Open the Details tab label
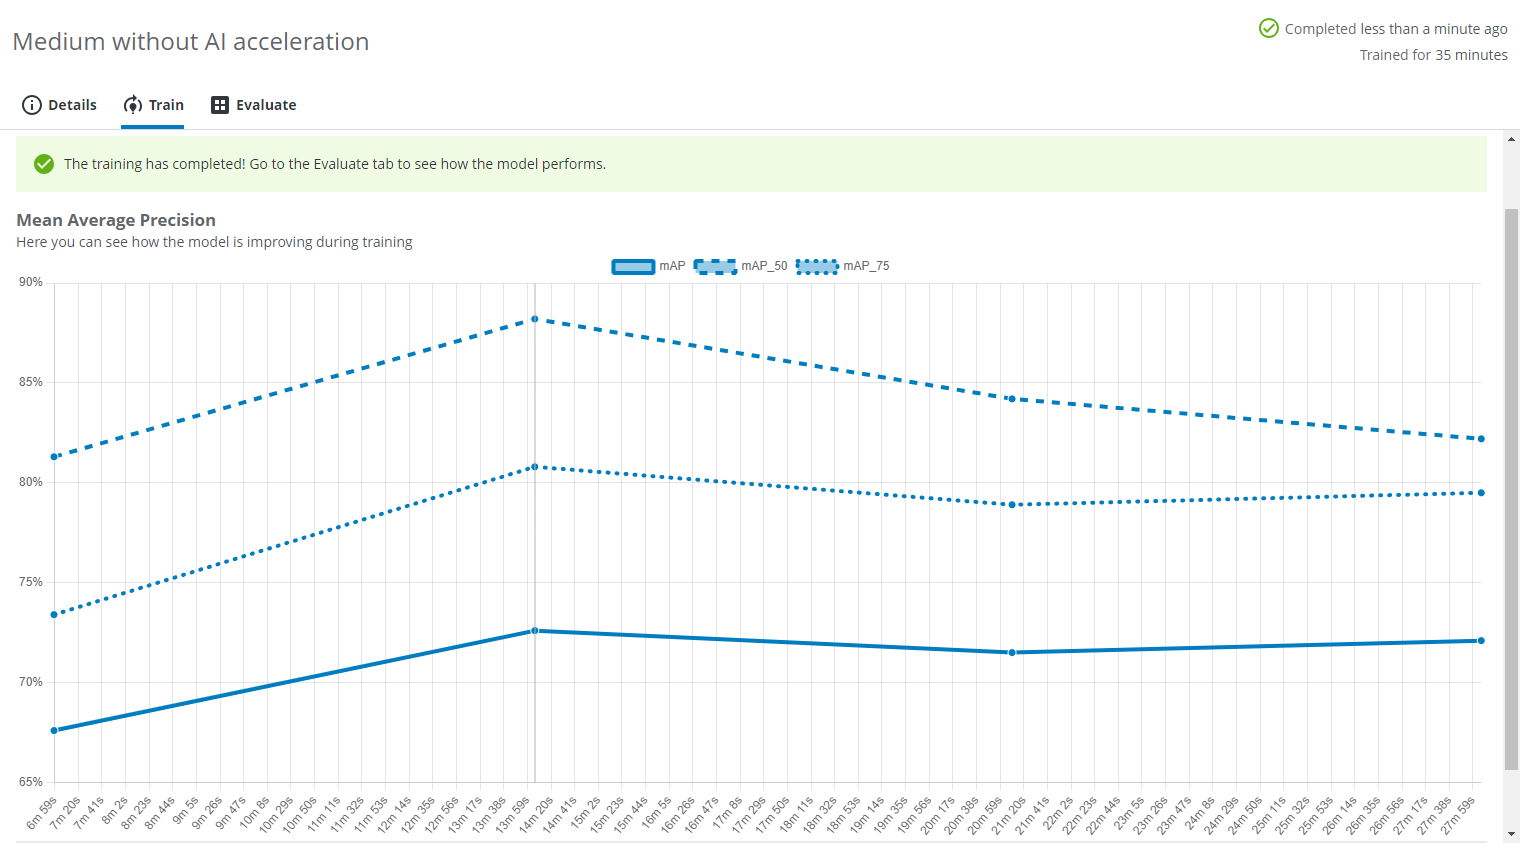 [72, 105]
